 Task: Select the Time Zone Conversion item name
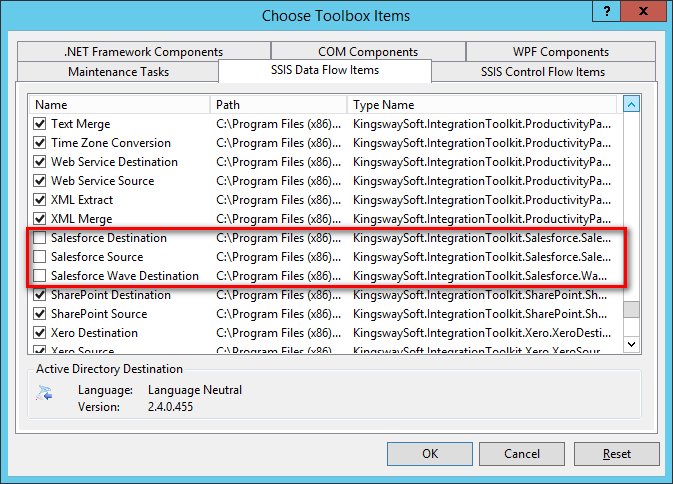111,143
